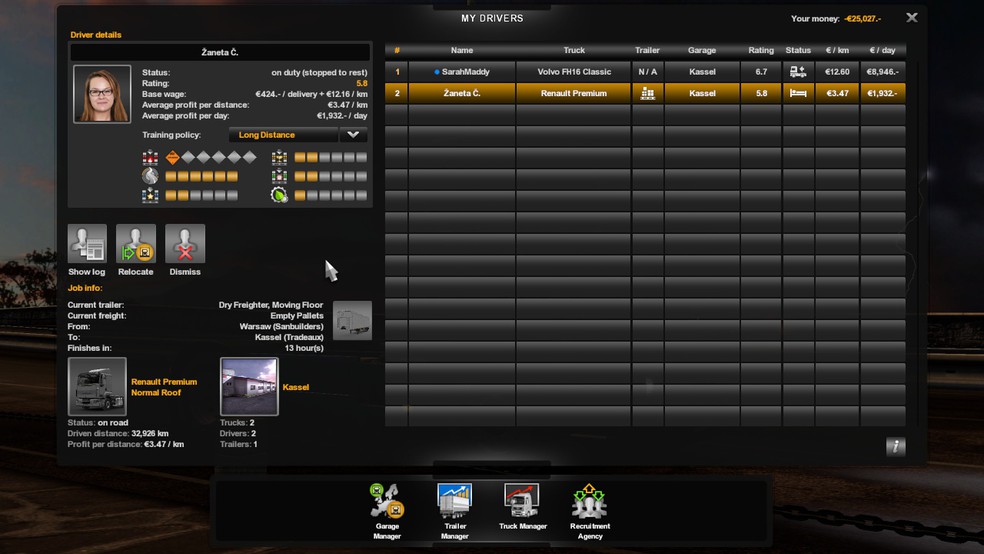This screenshot has width=984, height=554.
Task: Sort drivers by Rating column
Action: pos(761,50)
